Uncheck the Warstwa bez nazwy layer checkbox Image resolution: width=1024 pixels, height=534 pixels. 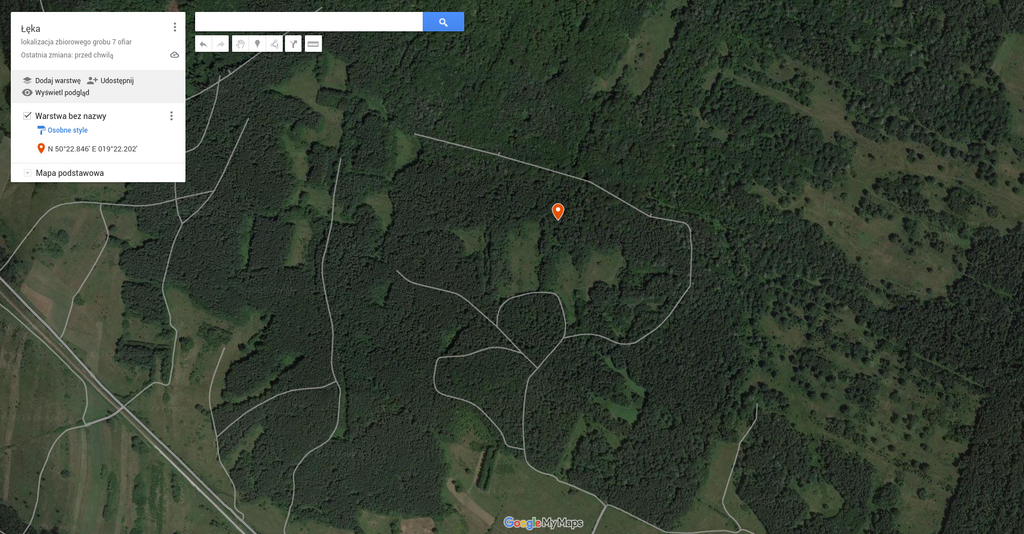point(27,116)
